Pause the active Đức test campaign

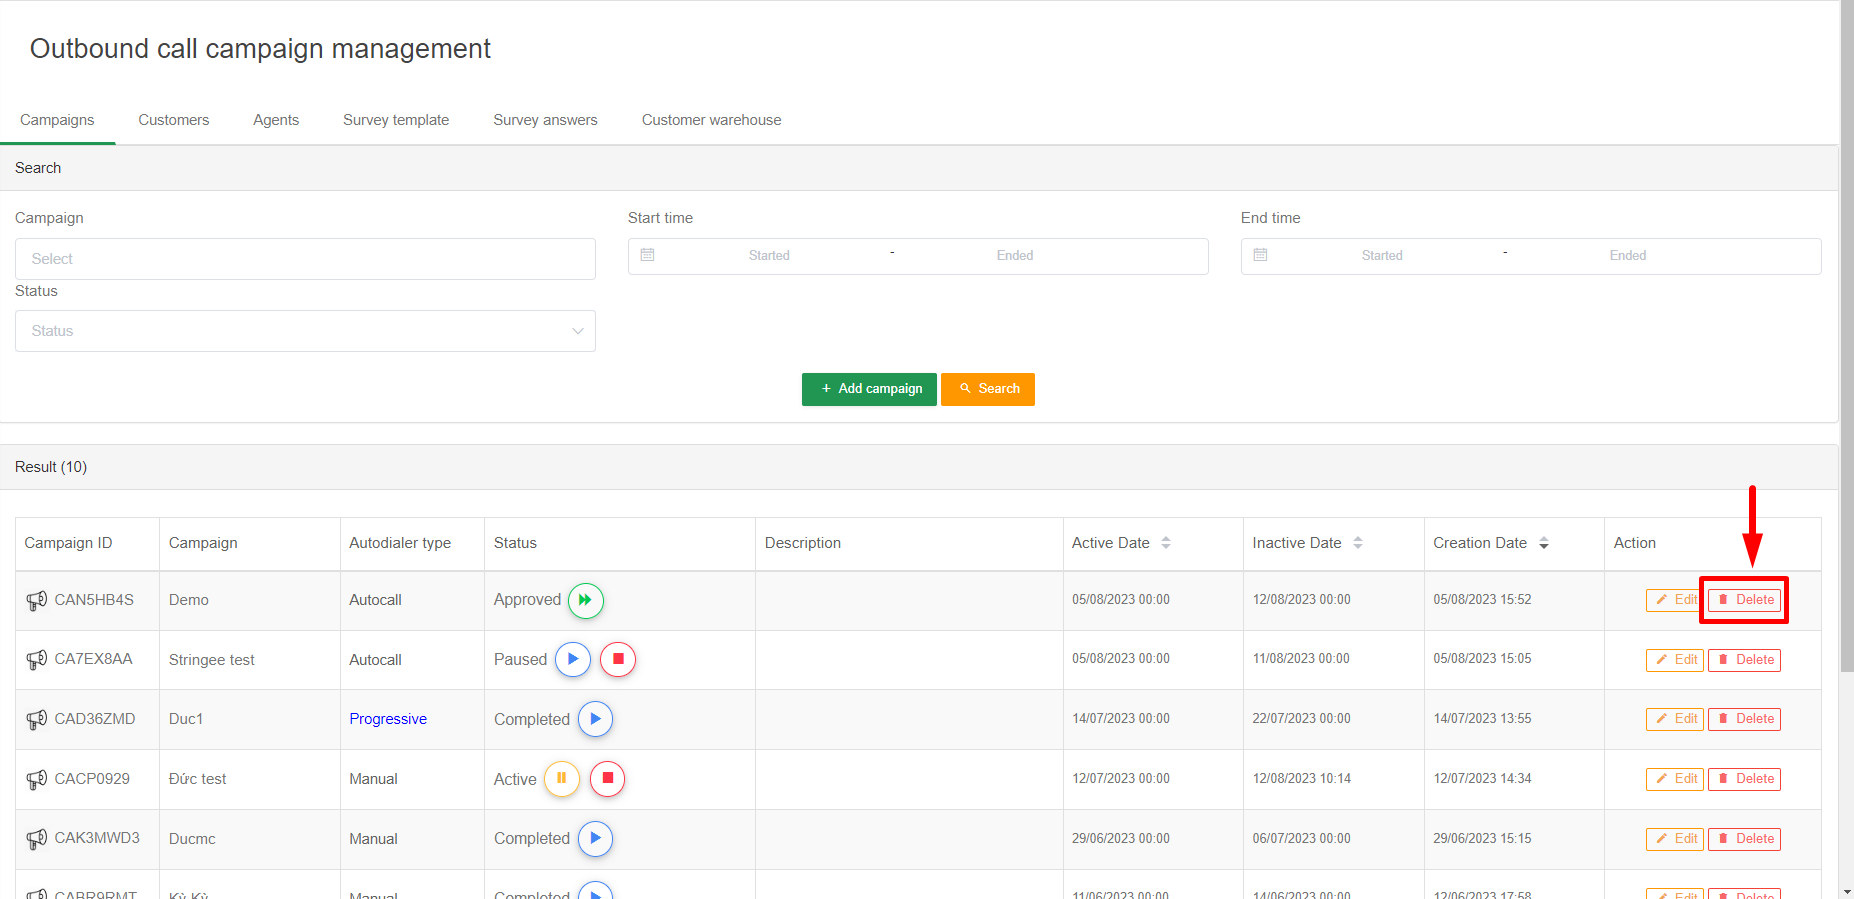pos(561,779)
